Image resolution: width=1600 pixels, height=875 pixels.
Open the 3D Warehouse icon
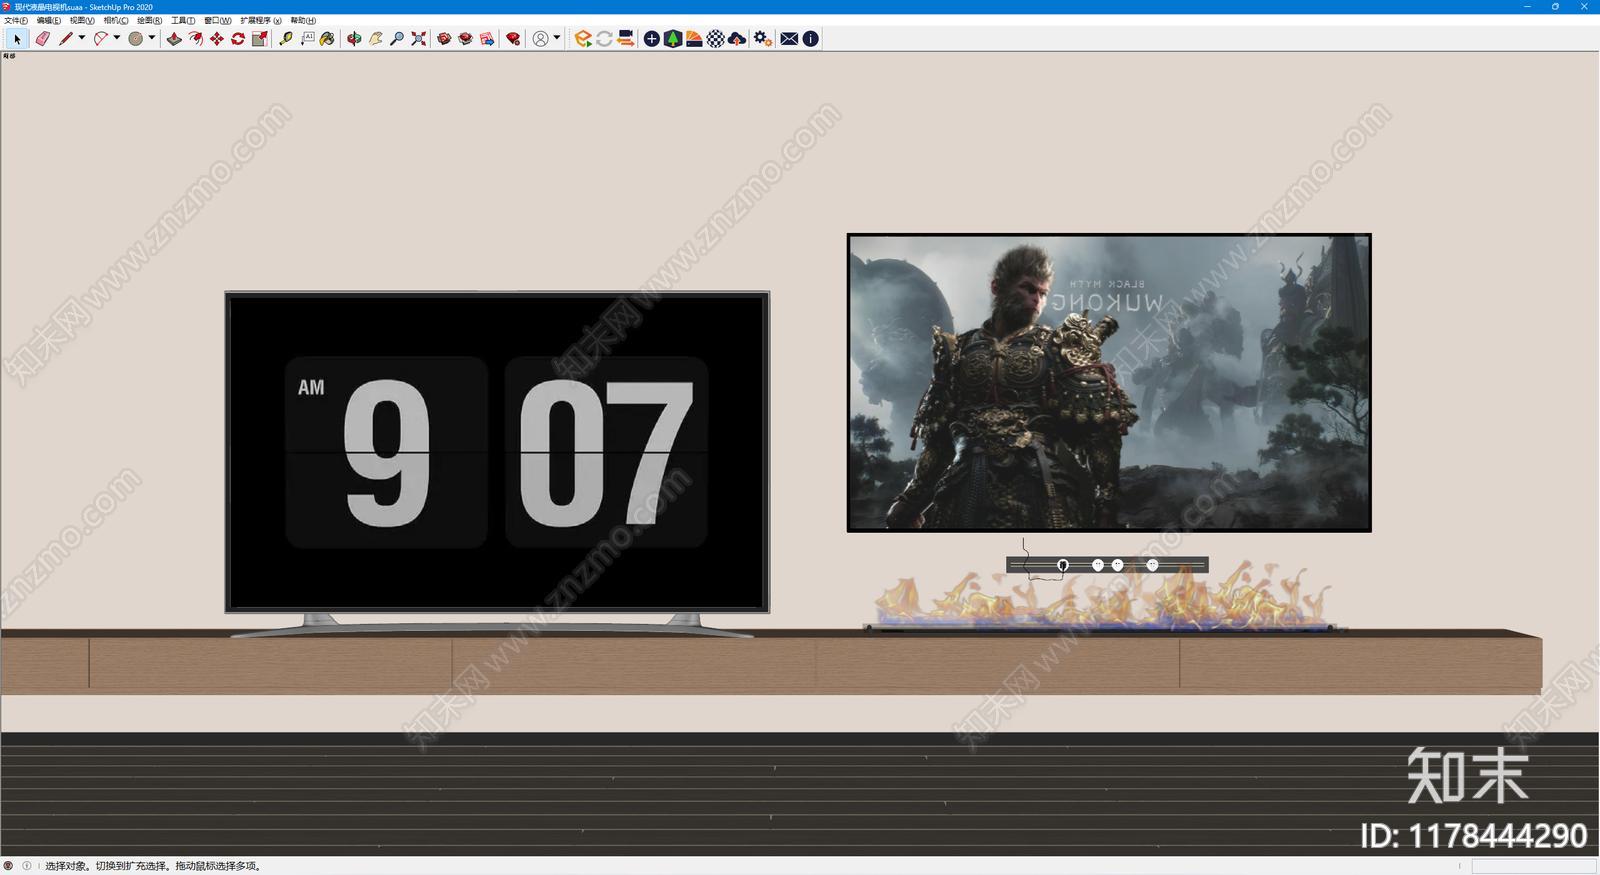coord(444,39)
